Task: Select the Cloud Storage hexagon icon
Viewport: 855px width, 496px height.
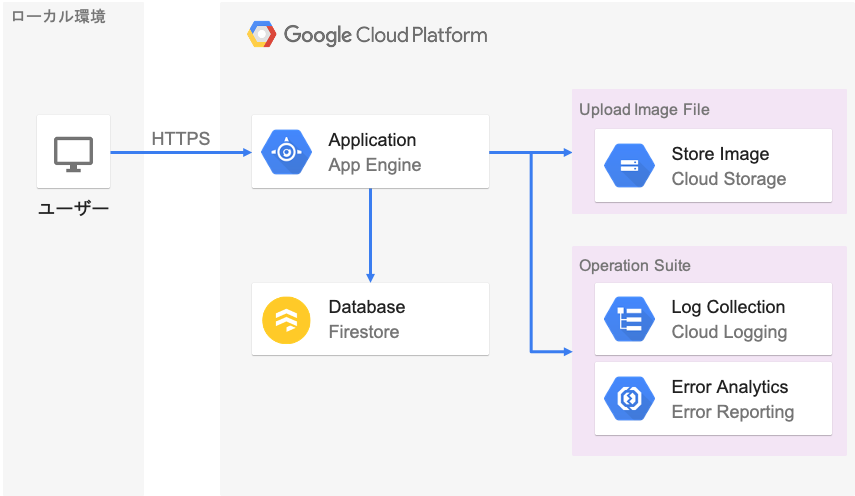Action: click(629, 166)
